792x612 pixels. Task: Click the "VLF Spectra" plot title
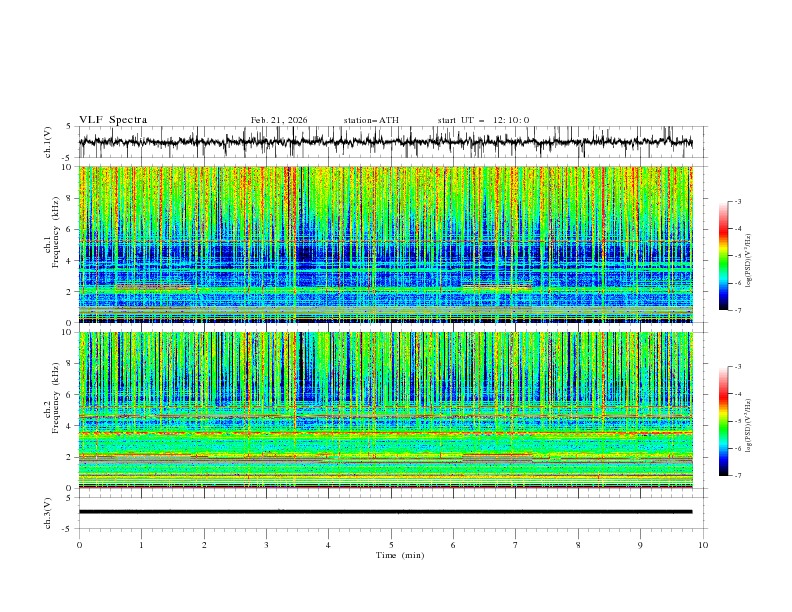(x=113, y=120)
